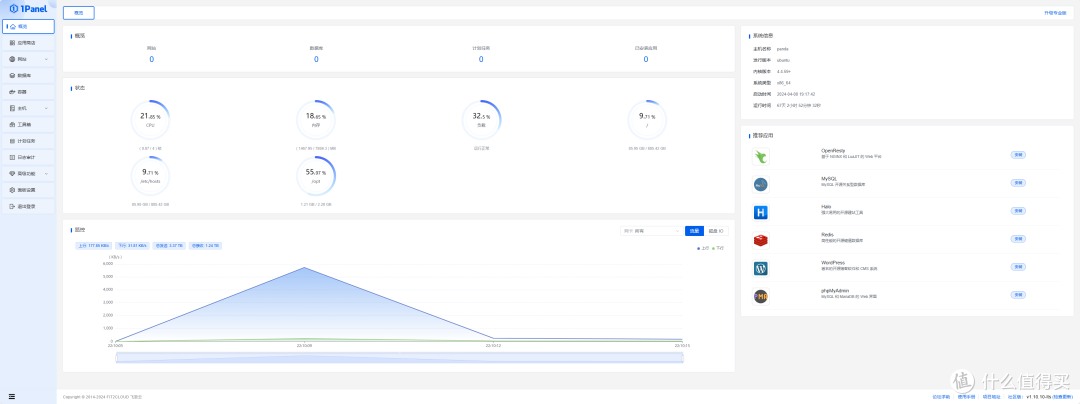Click boot time 2024-04-08 value

point(796,94)
